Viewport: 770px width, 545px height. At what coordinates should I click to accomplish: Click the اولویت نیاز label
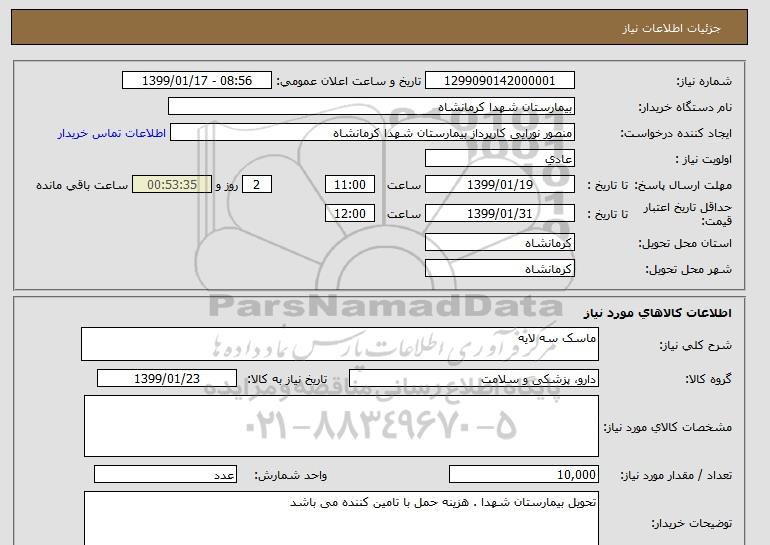point(703,159)
